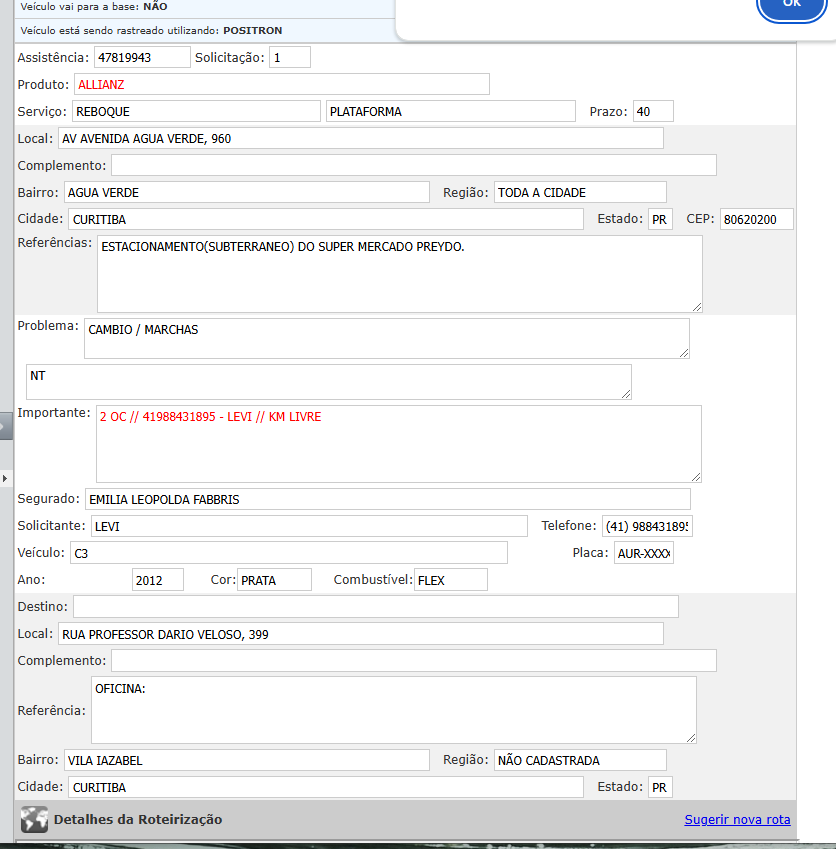Click the origin Cidade field CURITIBA
The height and width of the screenshot is (849, 836).
click(x=325, y=219)
